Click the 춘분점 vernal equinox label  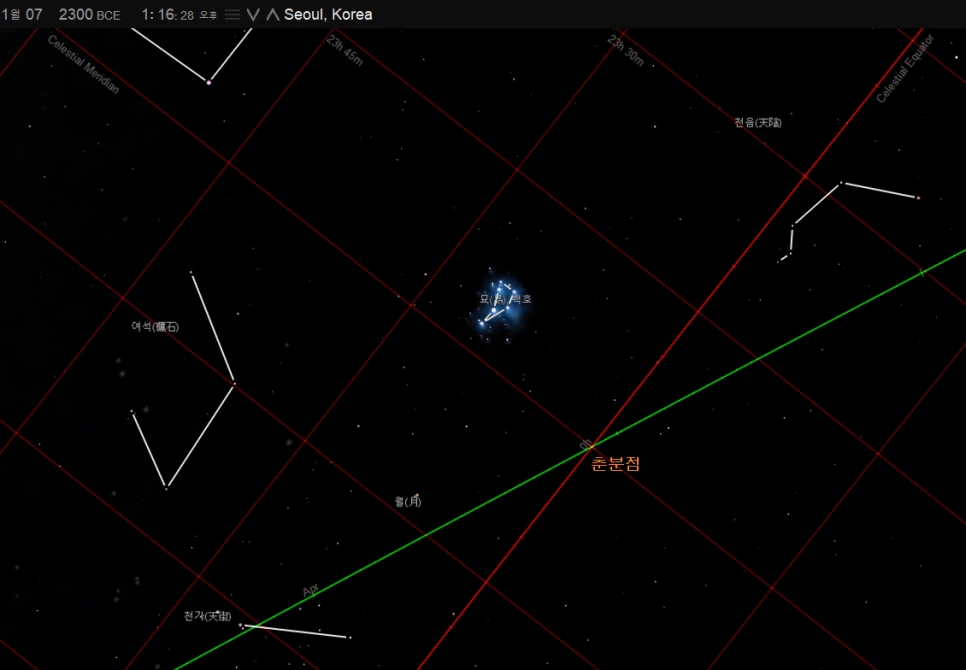(x=615, y=464)
